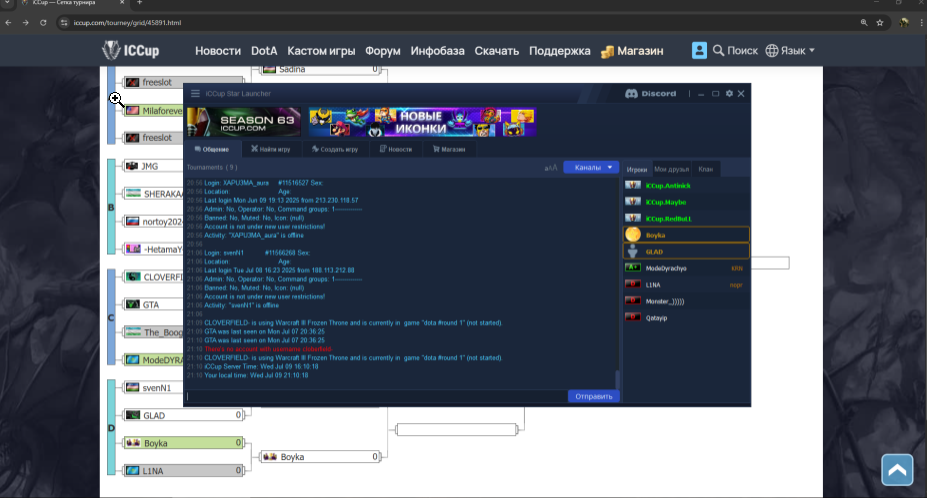
Task: Bookmark this page with the star icon
Action: (x=880, y=22)
